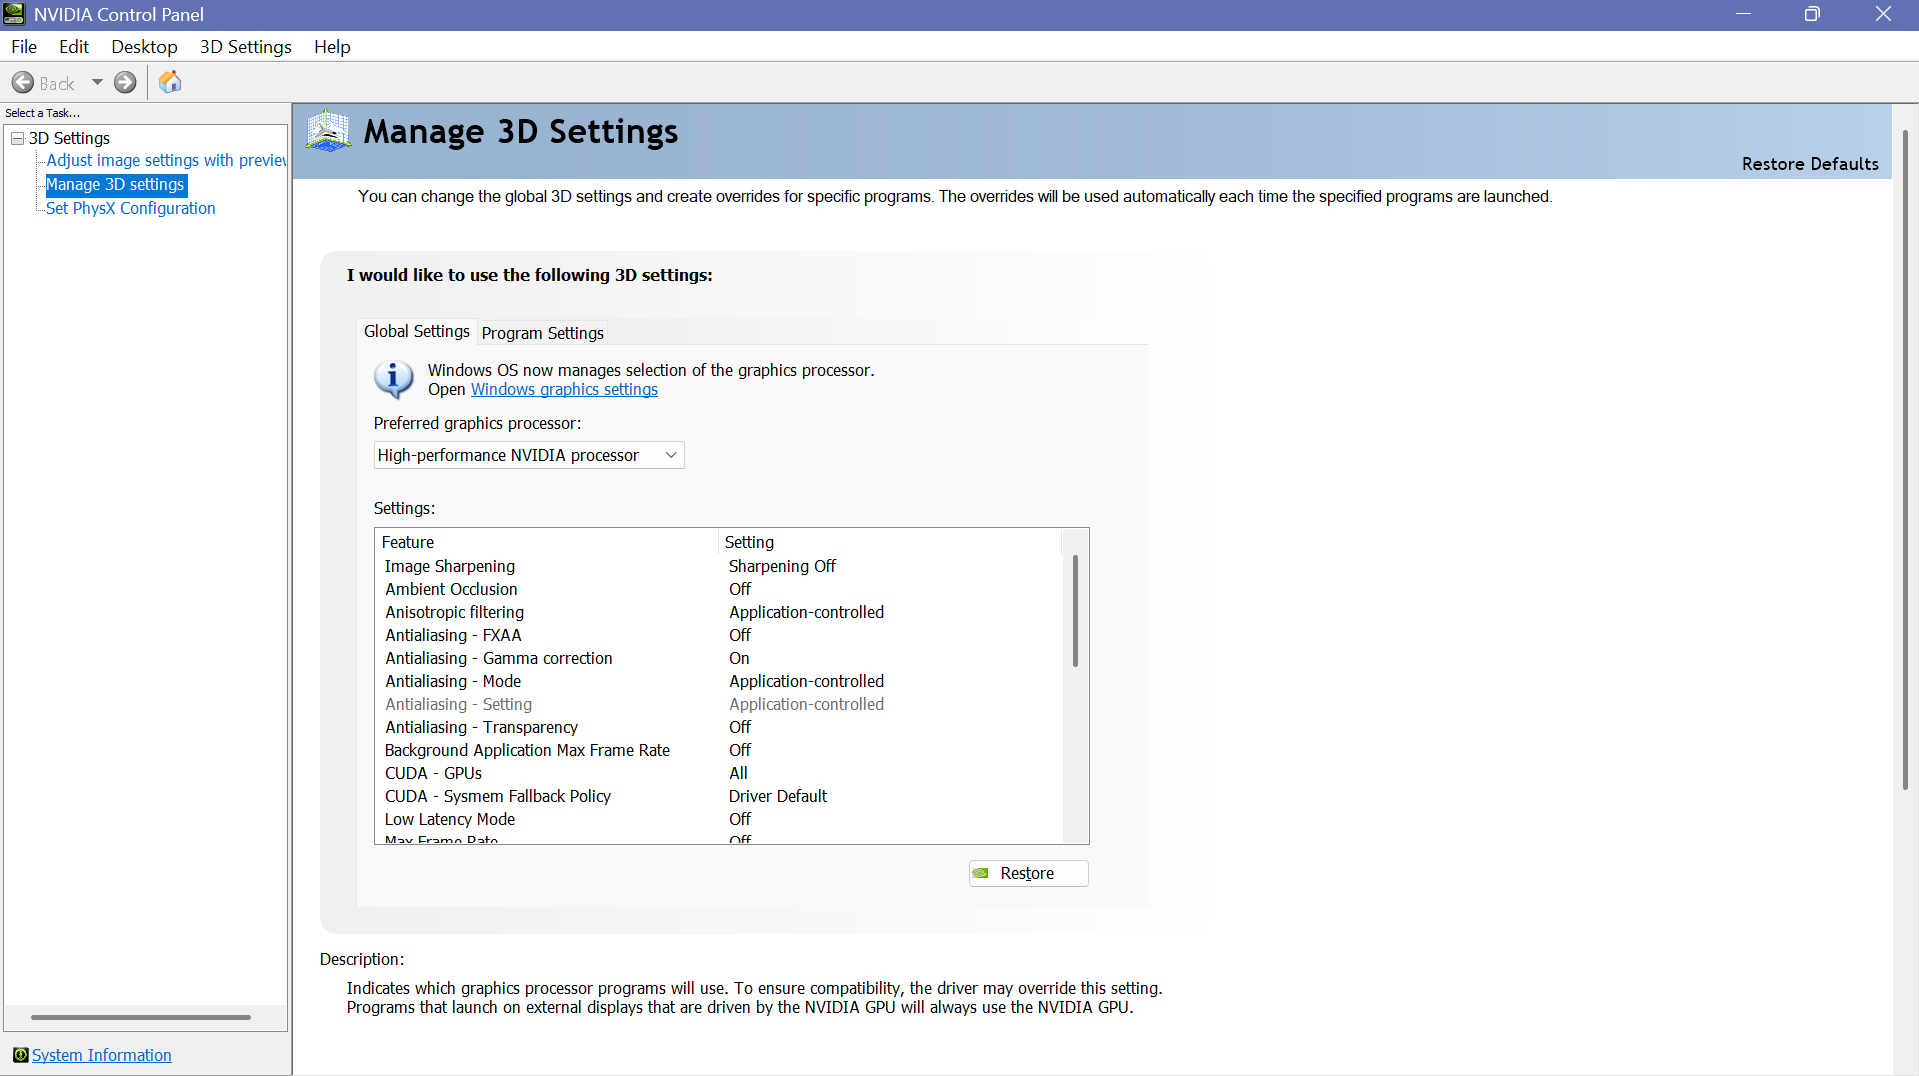Click Restore Defaults link
1919x1076 pixels.
(x=1810, y=164)
